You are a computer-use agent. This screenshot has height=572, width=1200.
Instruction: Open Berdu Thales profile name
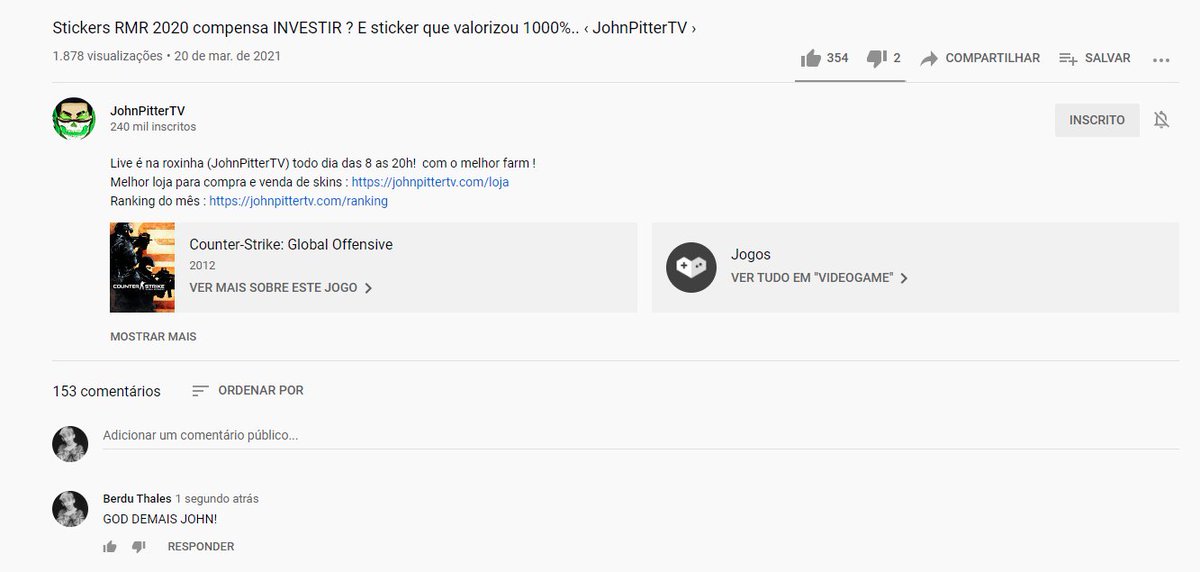coord(137,498)
